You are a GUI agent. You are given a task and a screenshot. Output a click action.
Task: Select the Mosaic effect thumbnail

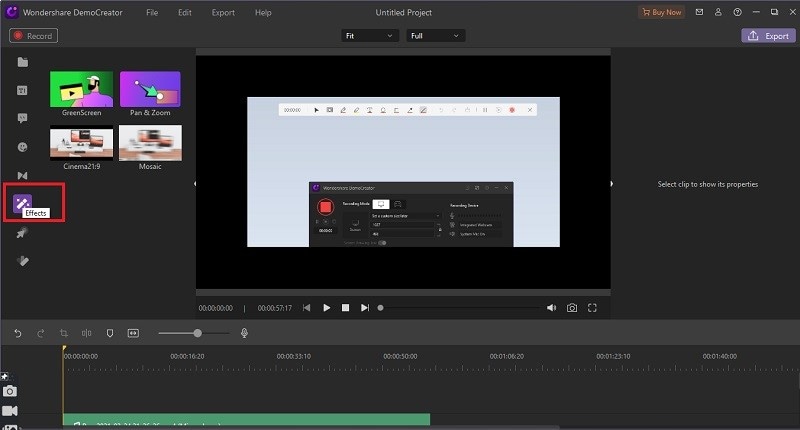click(x=150, y=143)
